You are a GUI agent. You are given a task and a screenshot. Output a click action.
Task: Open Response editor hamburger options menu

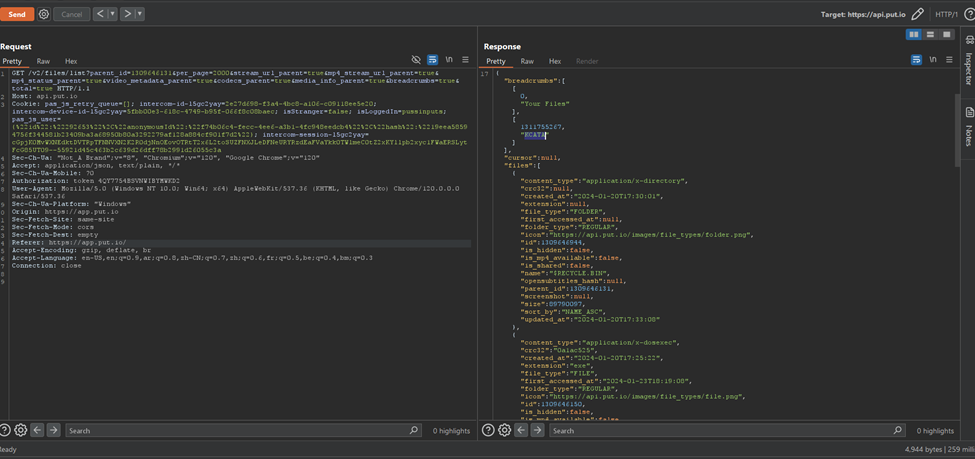[x=949, y=61]
